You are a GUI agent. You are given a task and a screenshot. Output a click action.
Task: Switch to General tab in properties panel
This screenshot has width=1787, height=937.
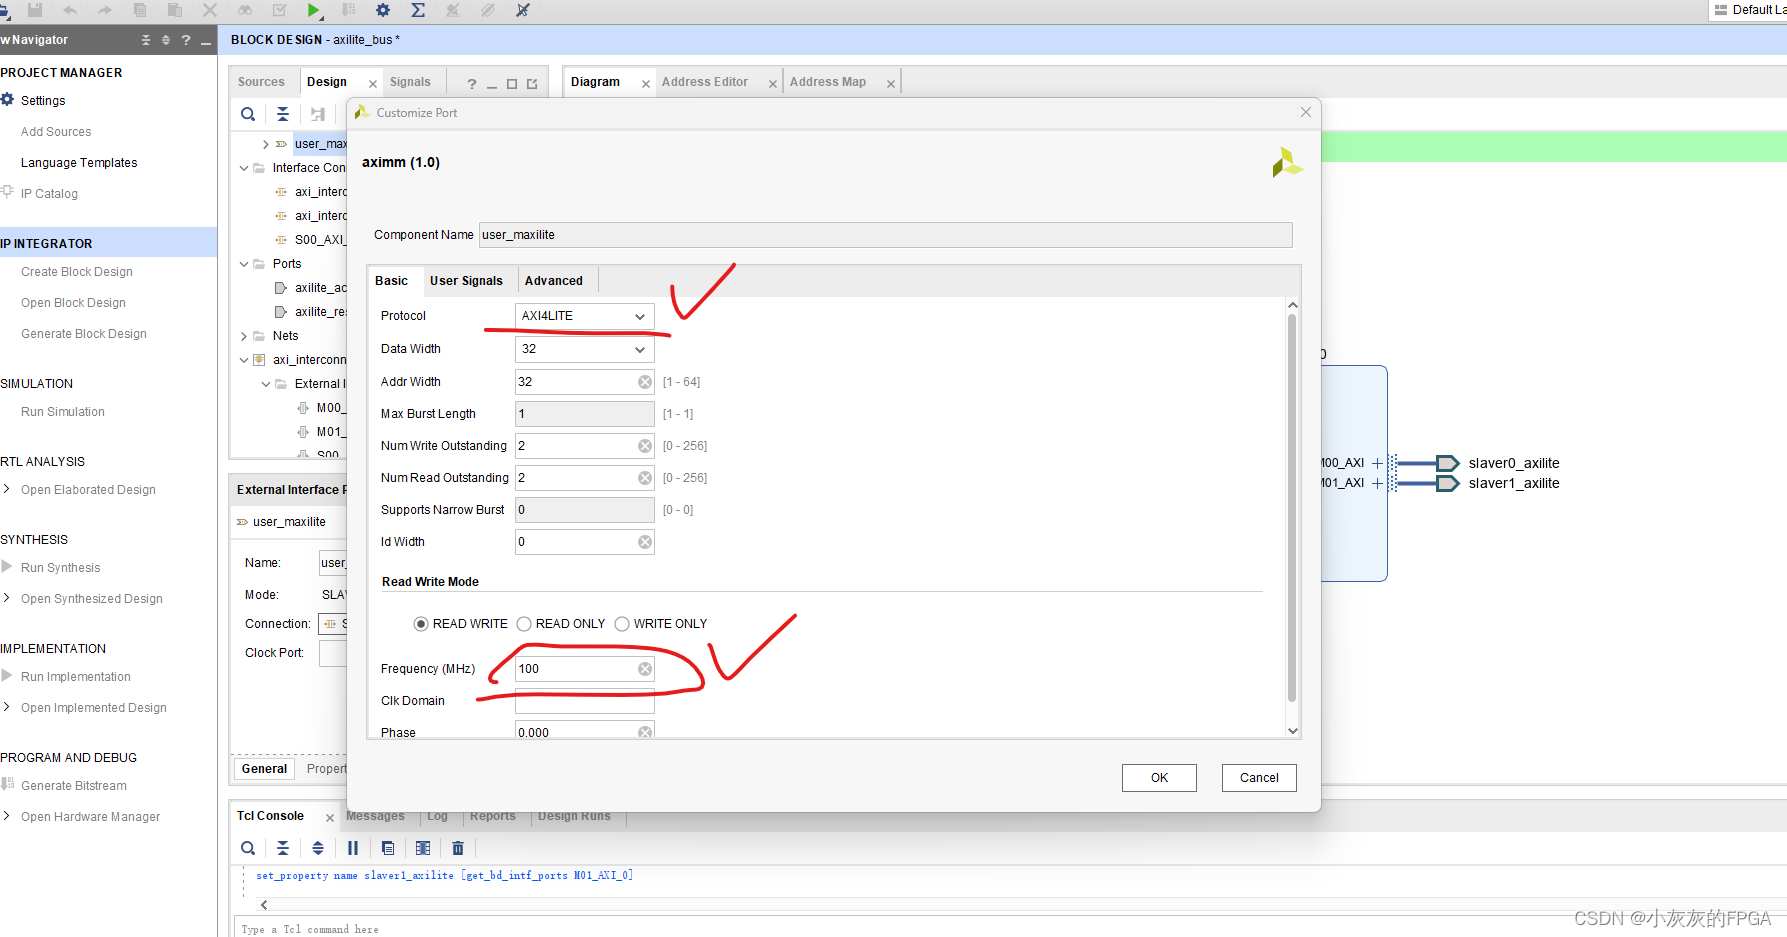coord(264,769)
